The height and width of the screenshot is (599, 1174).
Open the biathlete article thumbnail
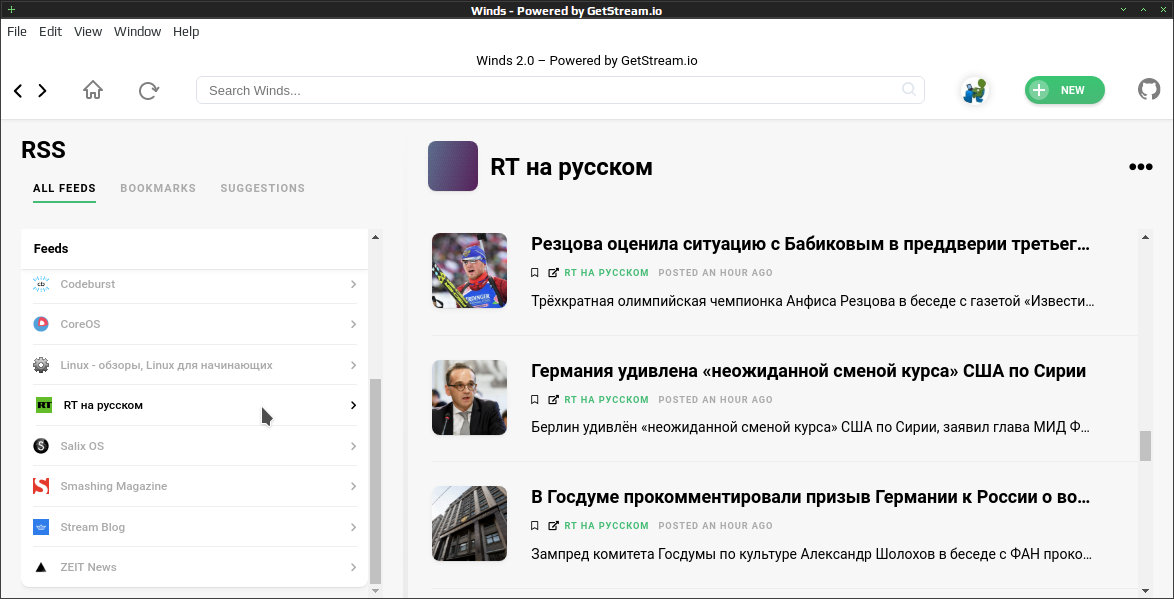tap(469, 270)
